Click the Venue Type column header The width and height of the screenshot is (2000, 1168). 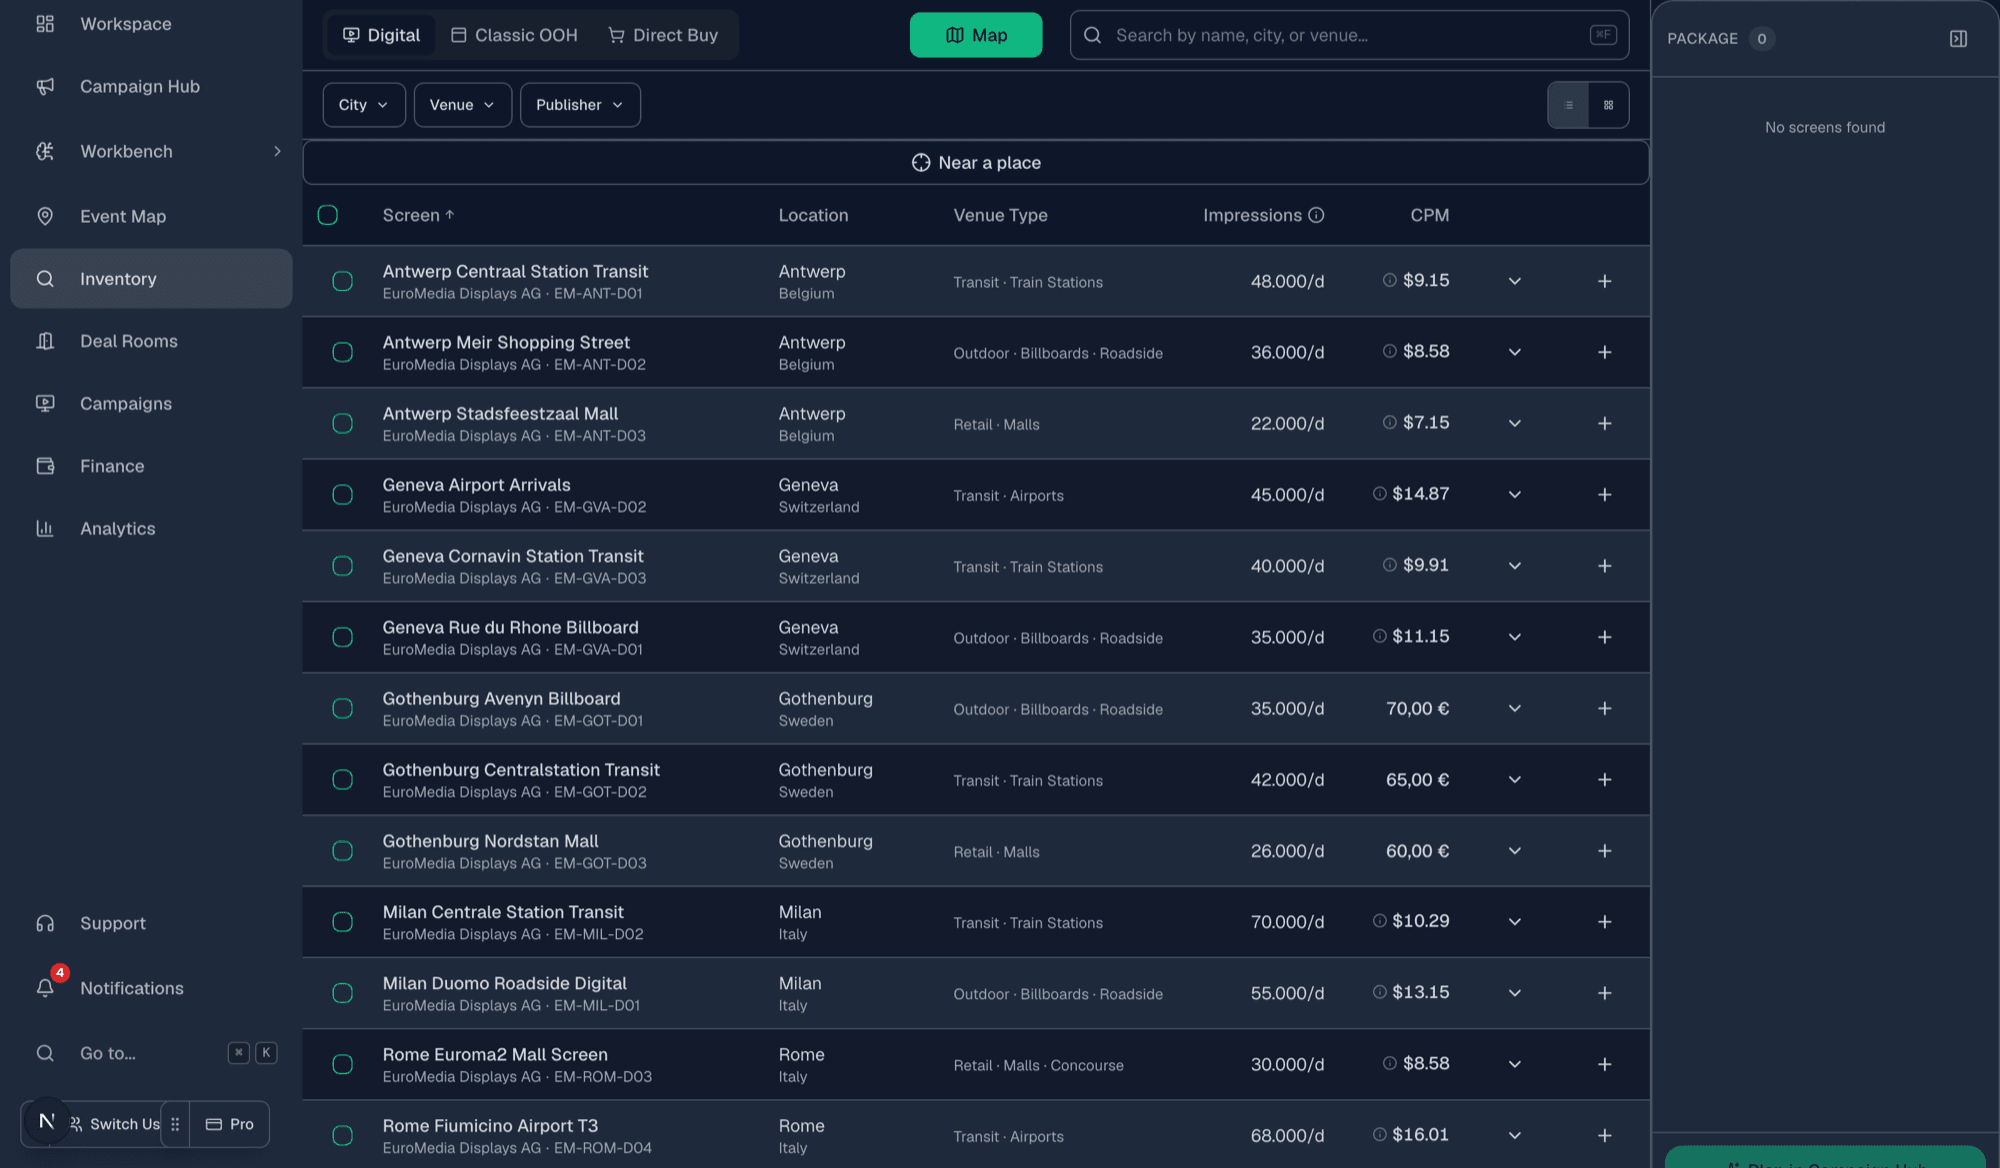1000,215
